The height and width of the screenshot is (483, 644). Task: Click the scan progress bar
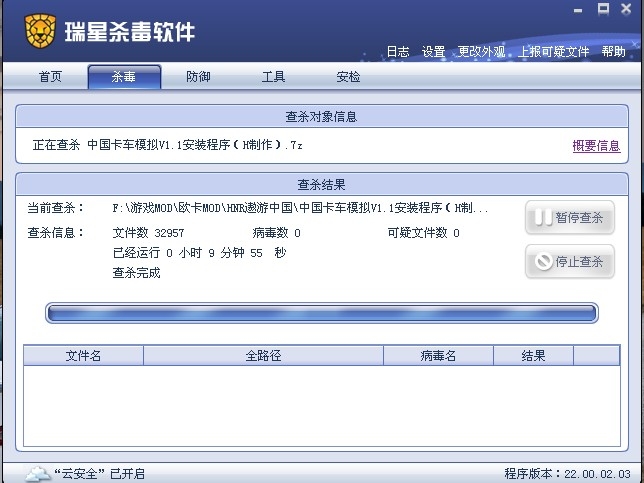[x=322, y=313]
